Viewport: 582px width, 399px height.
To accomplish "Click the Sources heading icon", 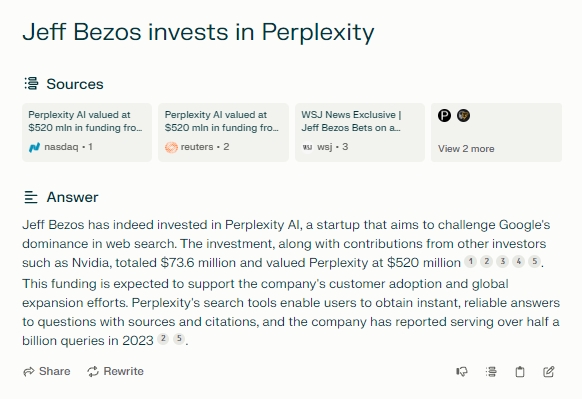I will click(31, 84).
